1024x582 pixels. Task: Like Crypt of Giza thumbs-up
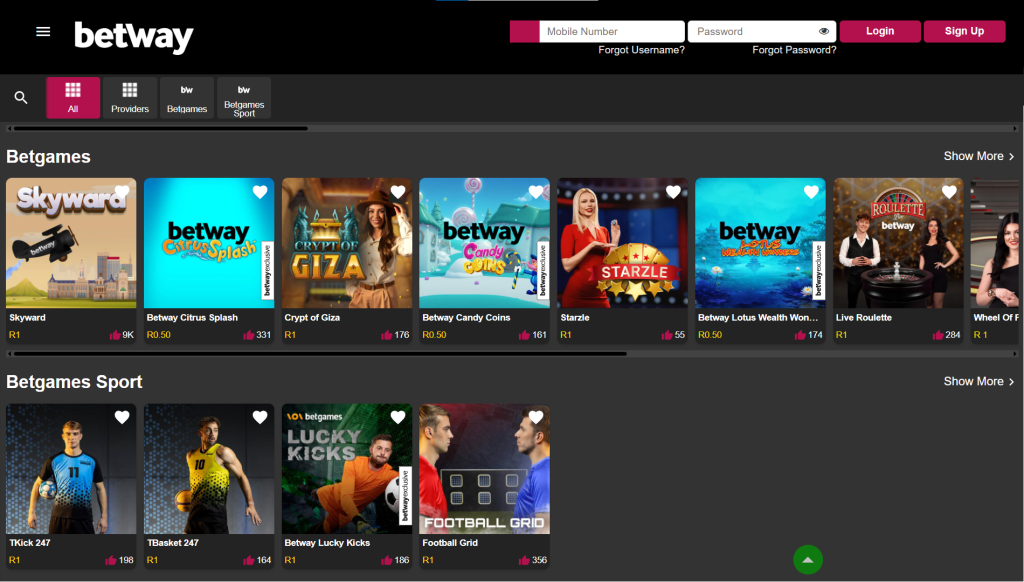coord(387,335)
